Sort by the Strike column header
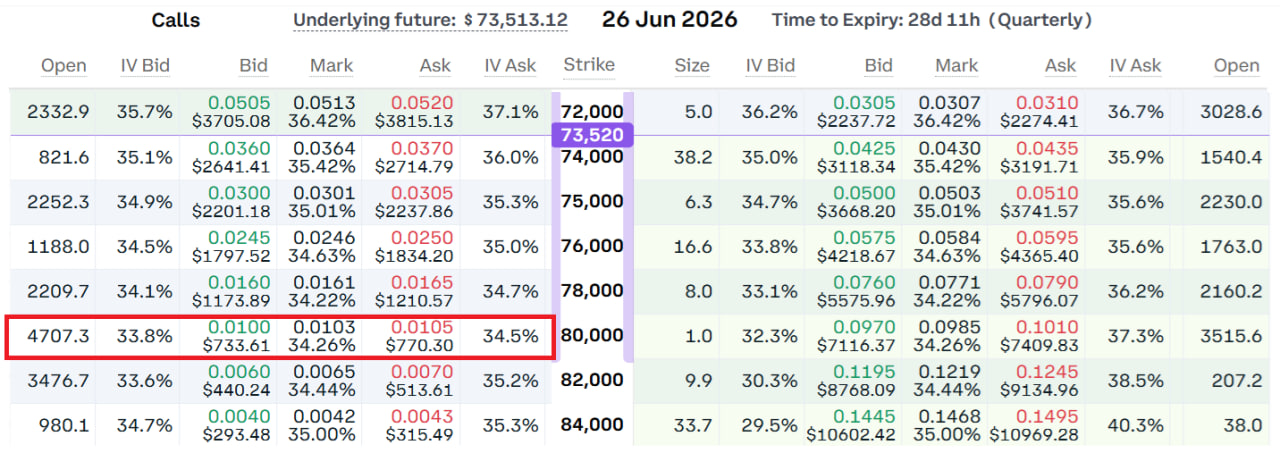Image resolution: width=1280 pixels, height=453 pixels. pos(589,65)
